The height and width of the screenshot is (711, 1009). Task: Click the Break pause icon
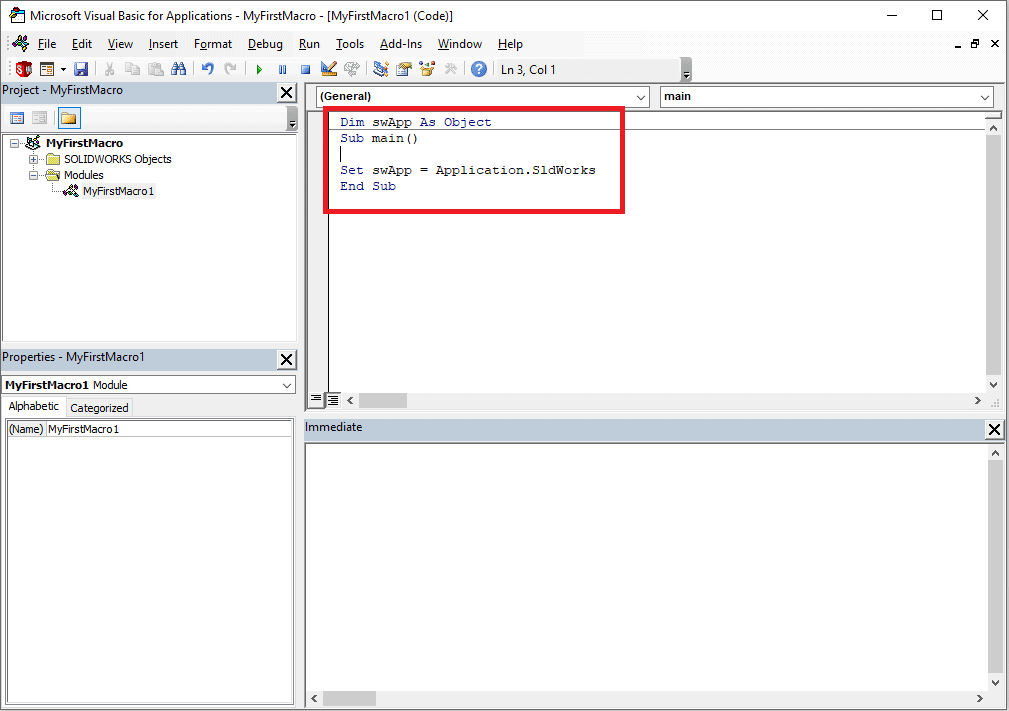pos(282,69)
